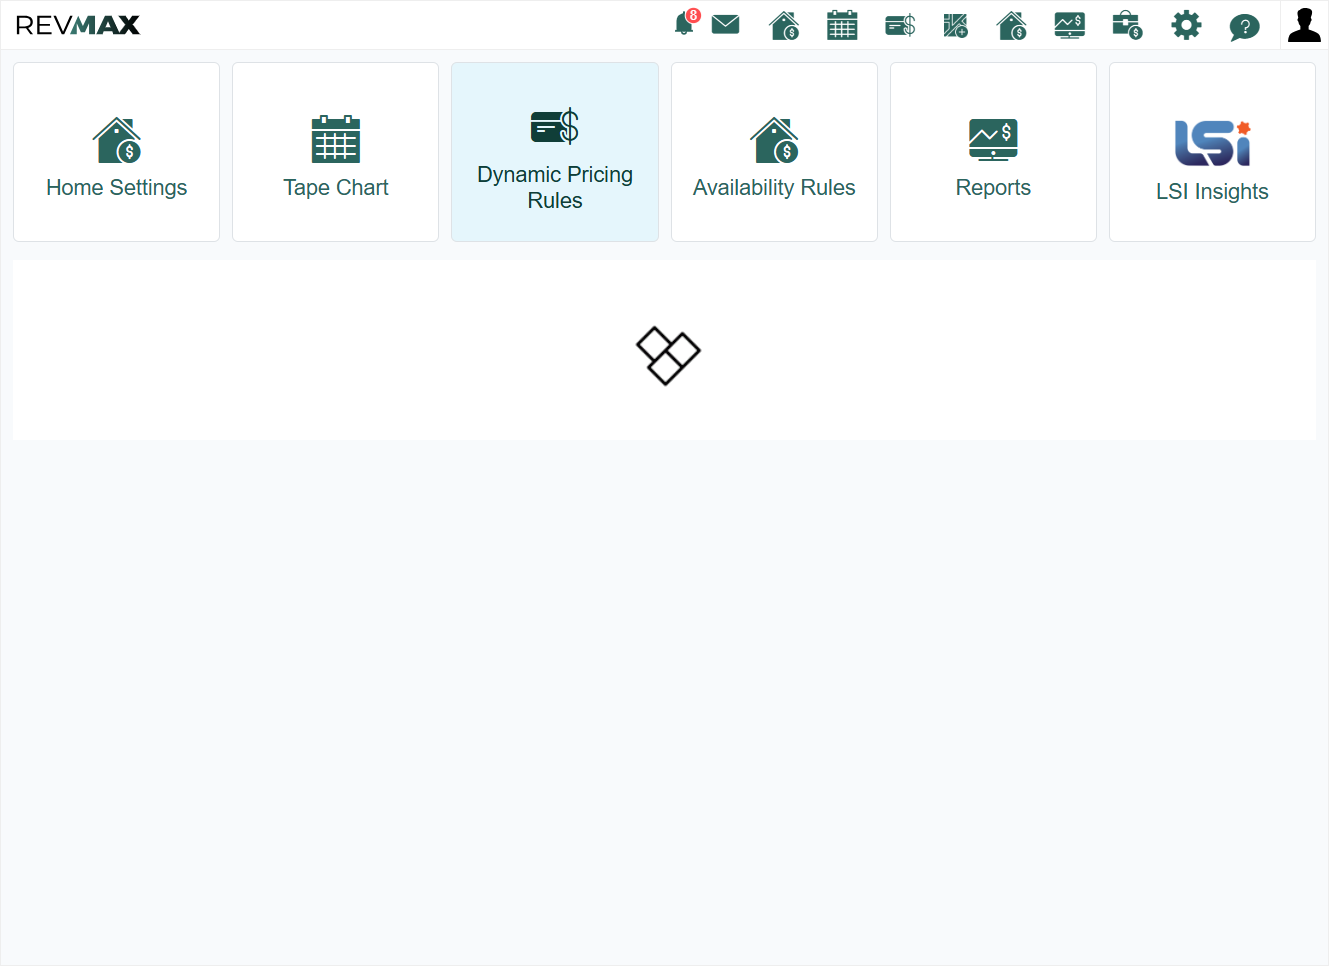Click the briefcase with dollar icon
This screenshot has width=1329, height=966.
point(1127,25)
